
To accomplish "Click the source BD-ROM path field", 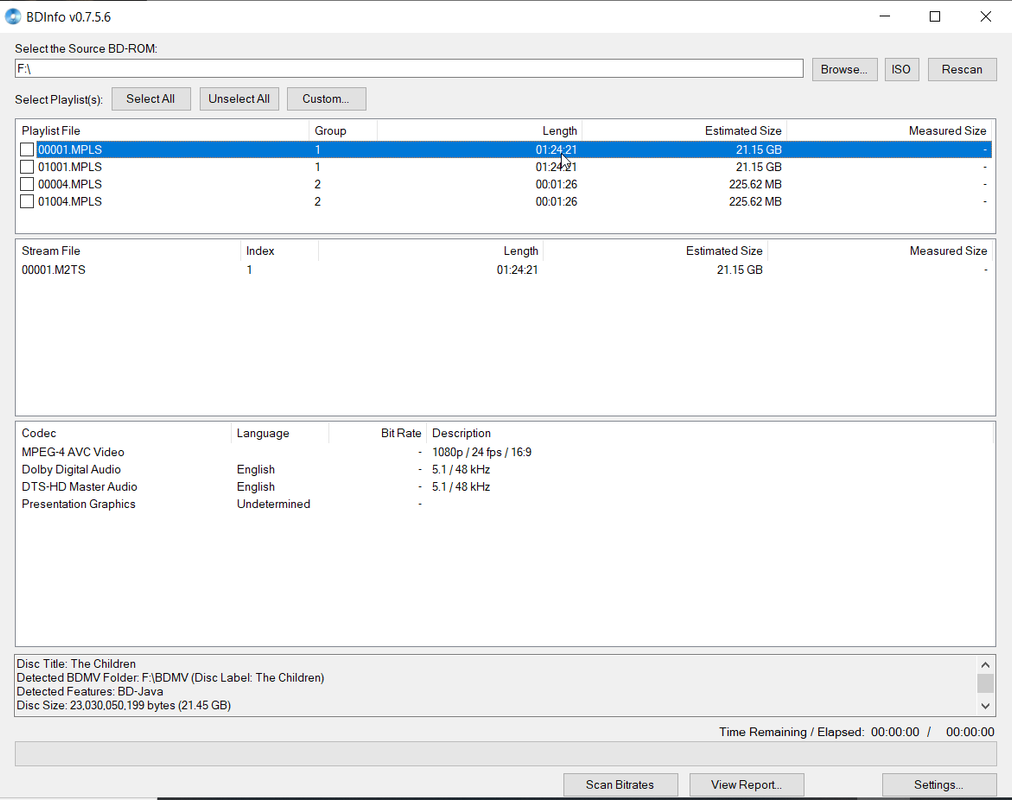I will (x=409, y=68).
